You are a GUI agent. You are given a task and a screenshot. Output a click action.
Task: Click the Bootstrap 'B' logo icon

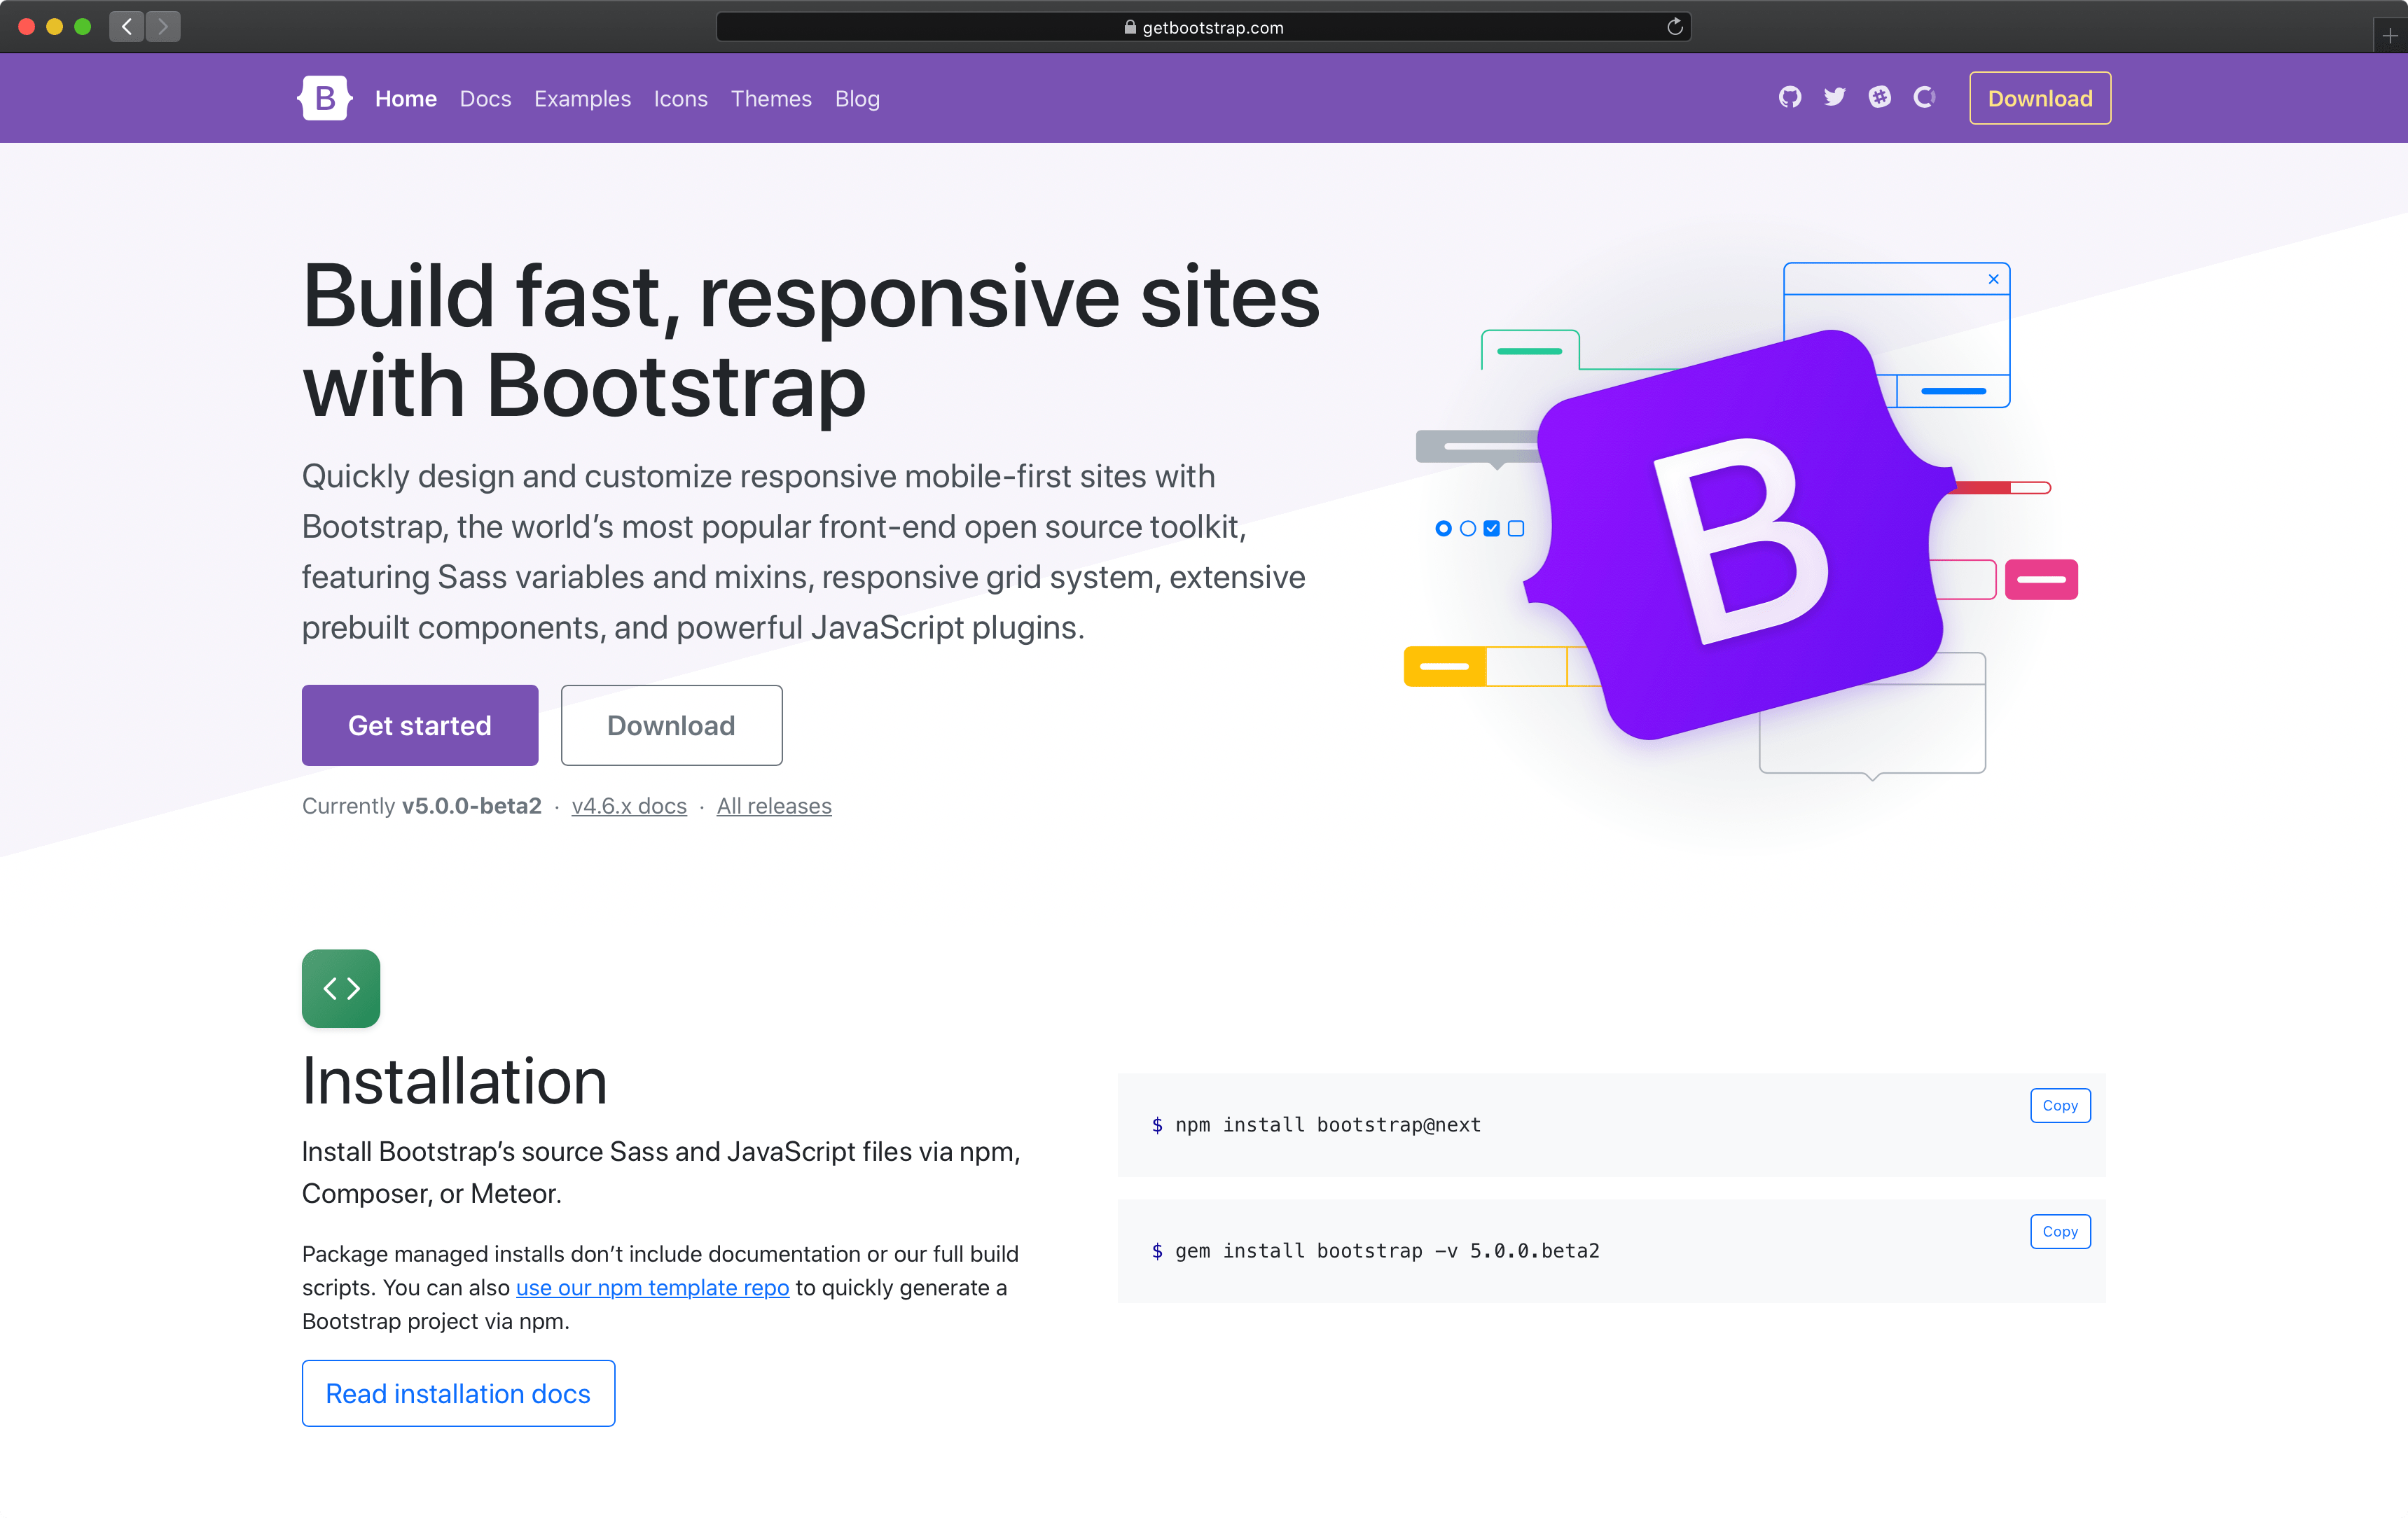click(x=324, y=98)
